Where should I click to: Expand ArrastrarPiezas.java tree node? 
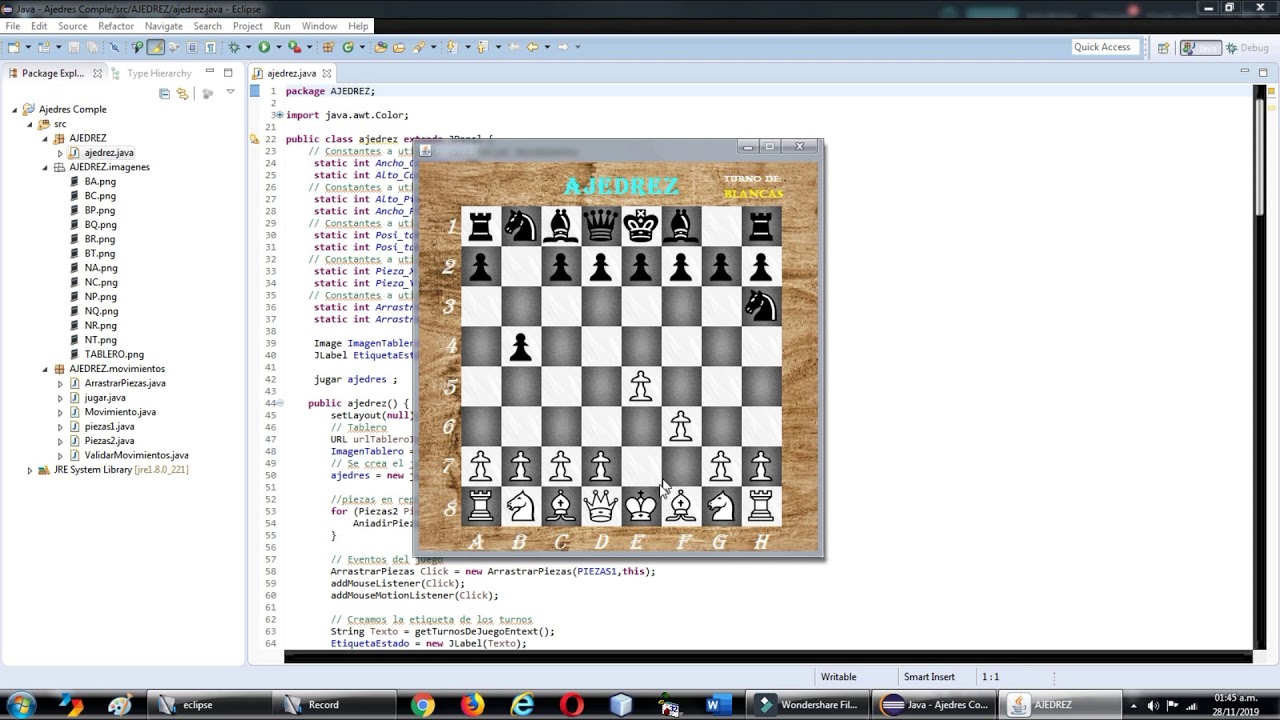tap(60, 383)
